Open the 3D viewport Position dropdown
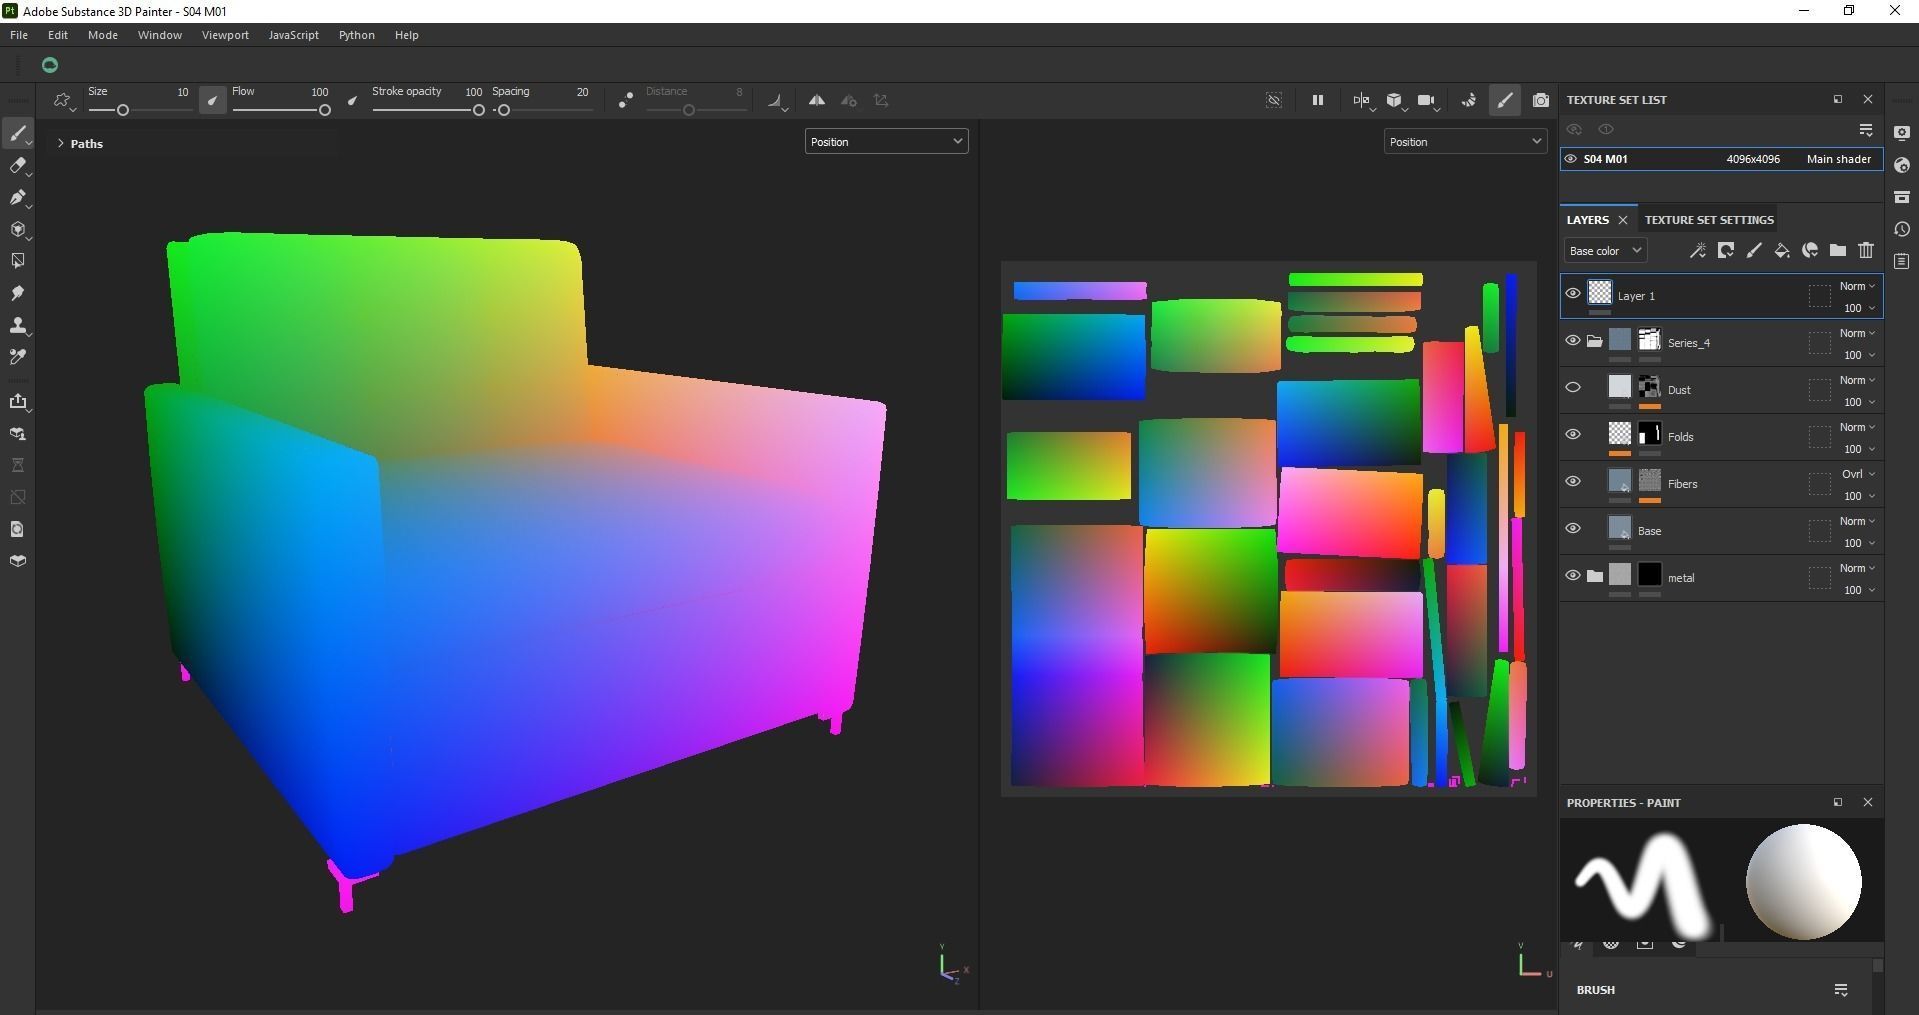The image size is (1919, 1015). click(x=886, y=142)
